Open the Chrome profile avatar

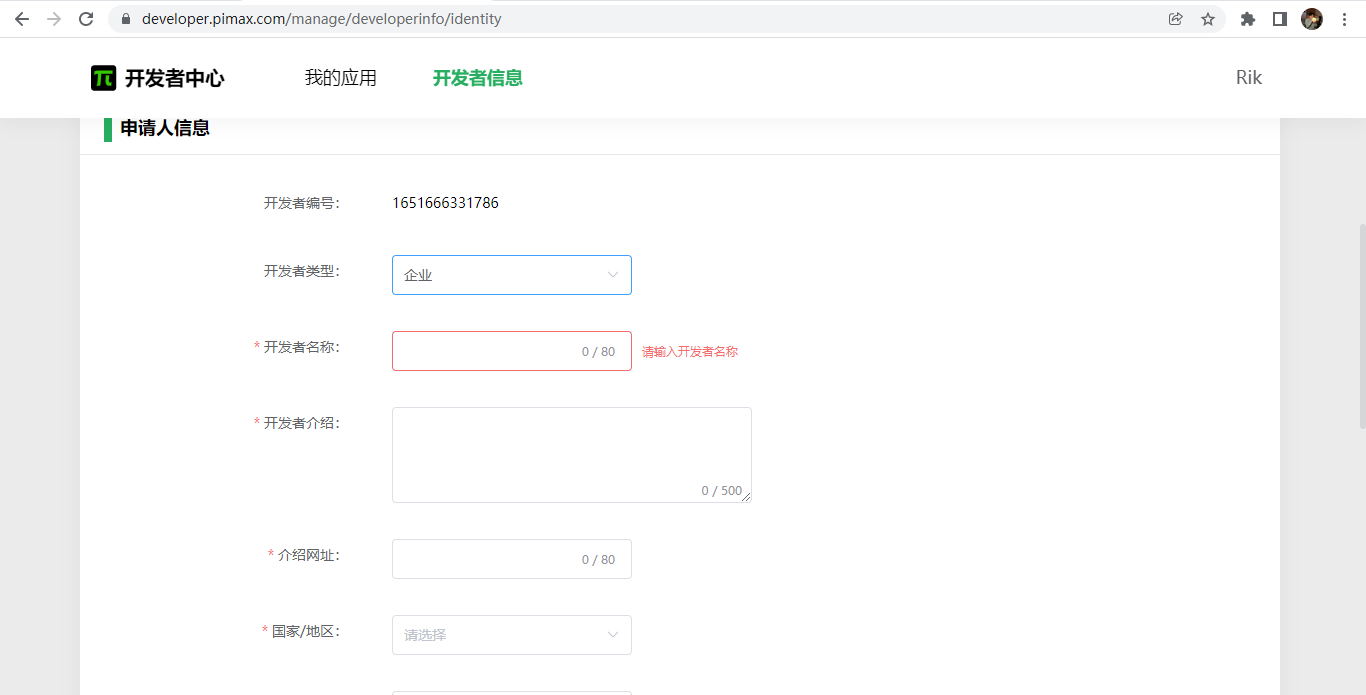(x=1312, y=19)
